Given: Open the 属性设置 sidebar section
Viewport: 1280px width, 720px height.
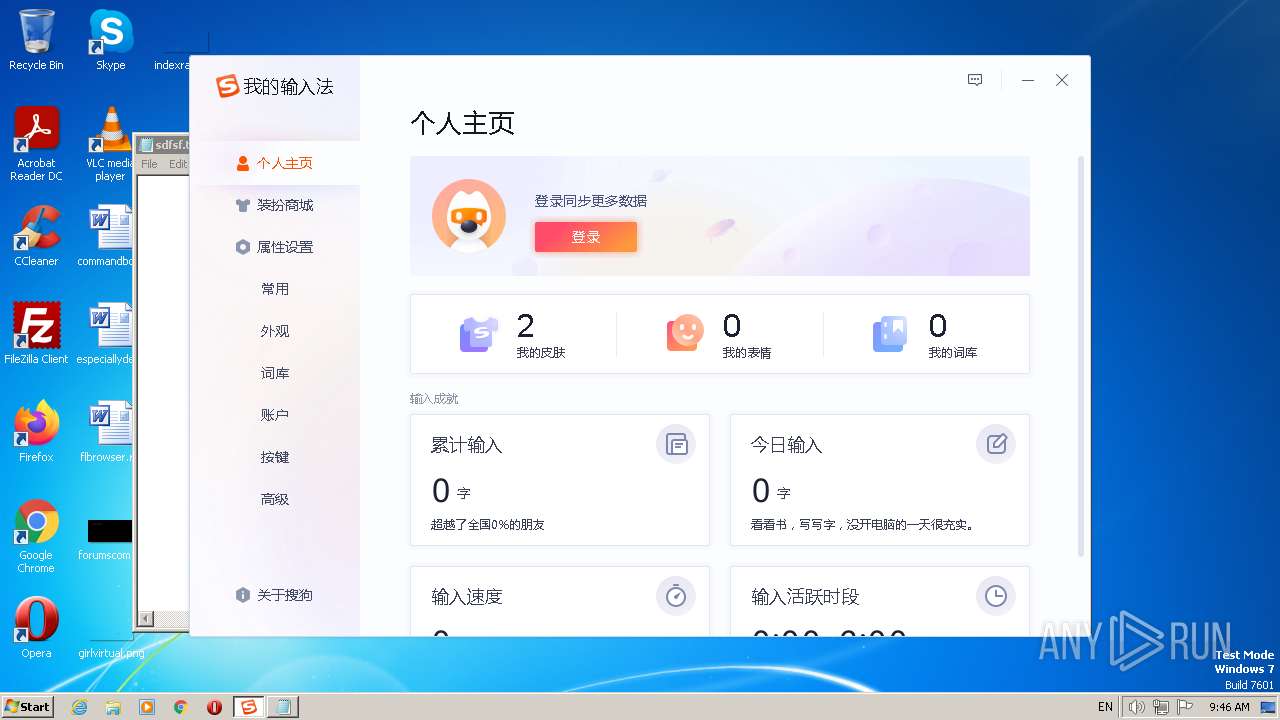Looking at the screenshot, I should 274,247.
